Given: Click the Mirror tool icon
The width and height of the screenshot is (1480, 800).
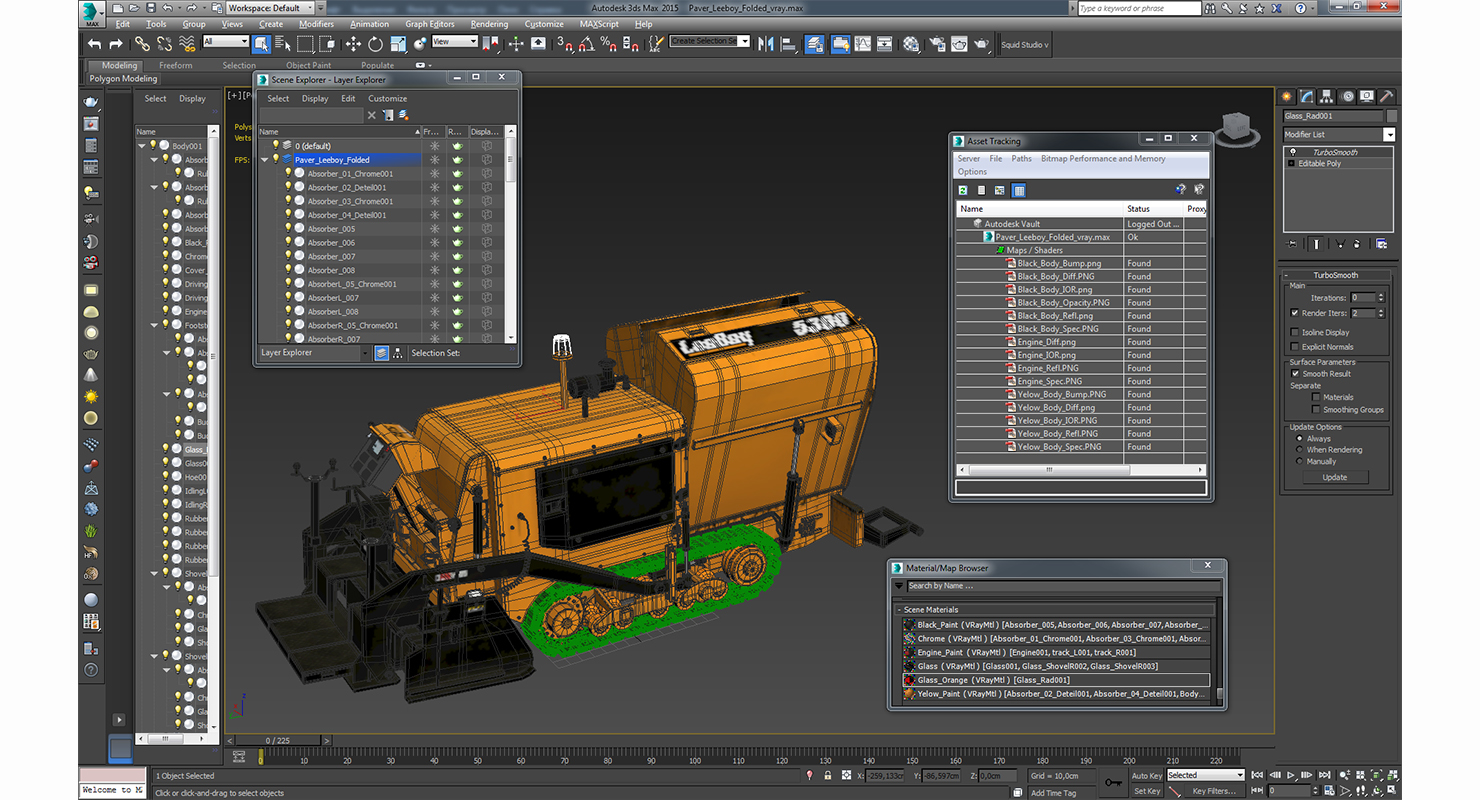Looking at the screenshot, I should pyautogui.click(x=766, y=43).
